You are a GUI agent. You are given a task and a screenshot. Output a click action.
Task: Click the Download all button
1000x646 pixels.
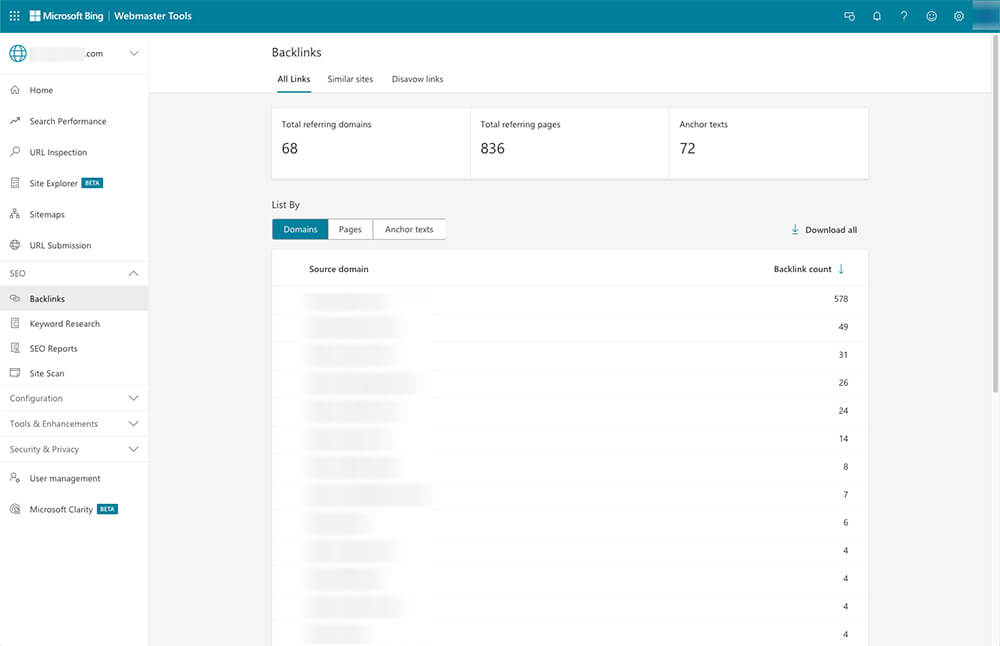(x=824, y=230)
